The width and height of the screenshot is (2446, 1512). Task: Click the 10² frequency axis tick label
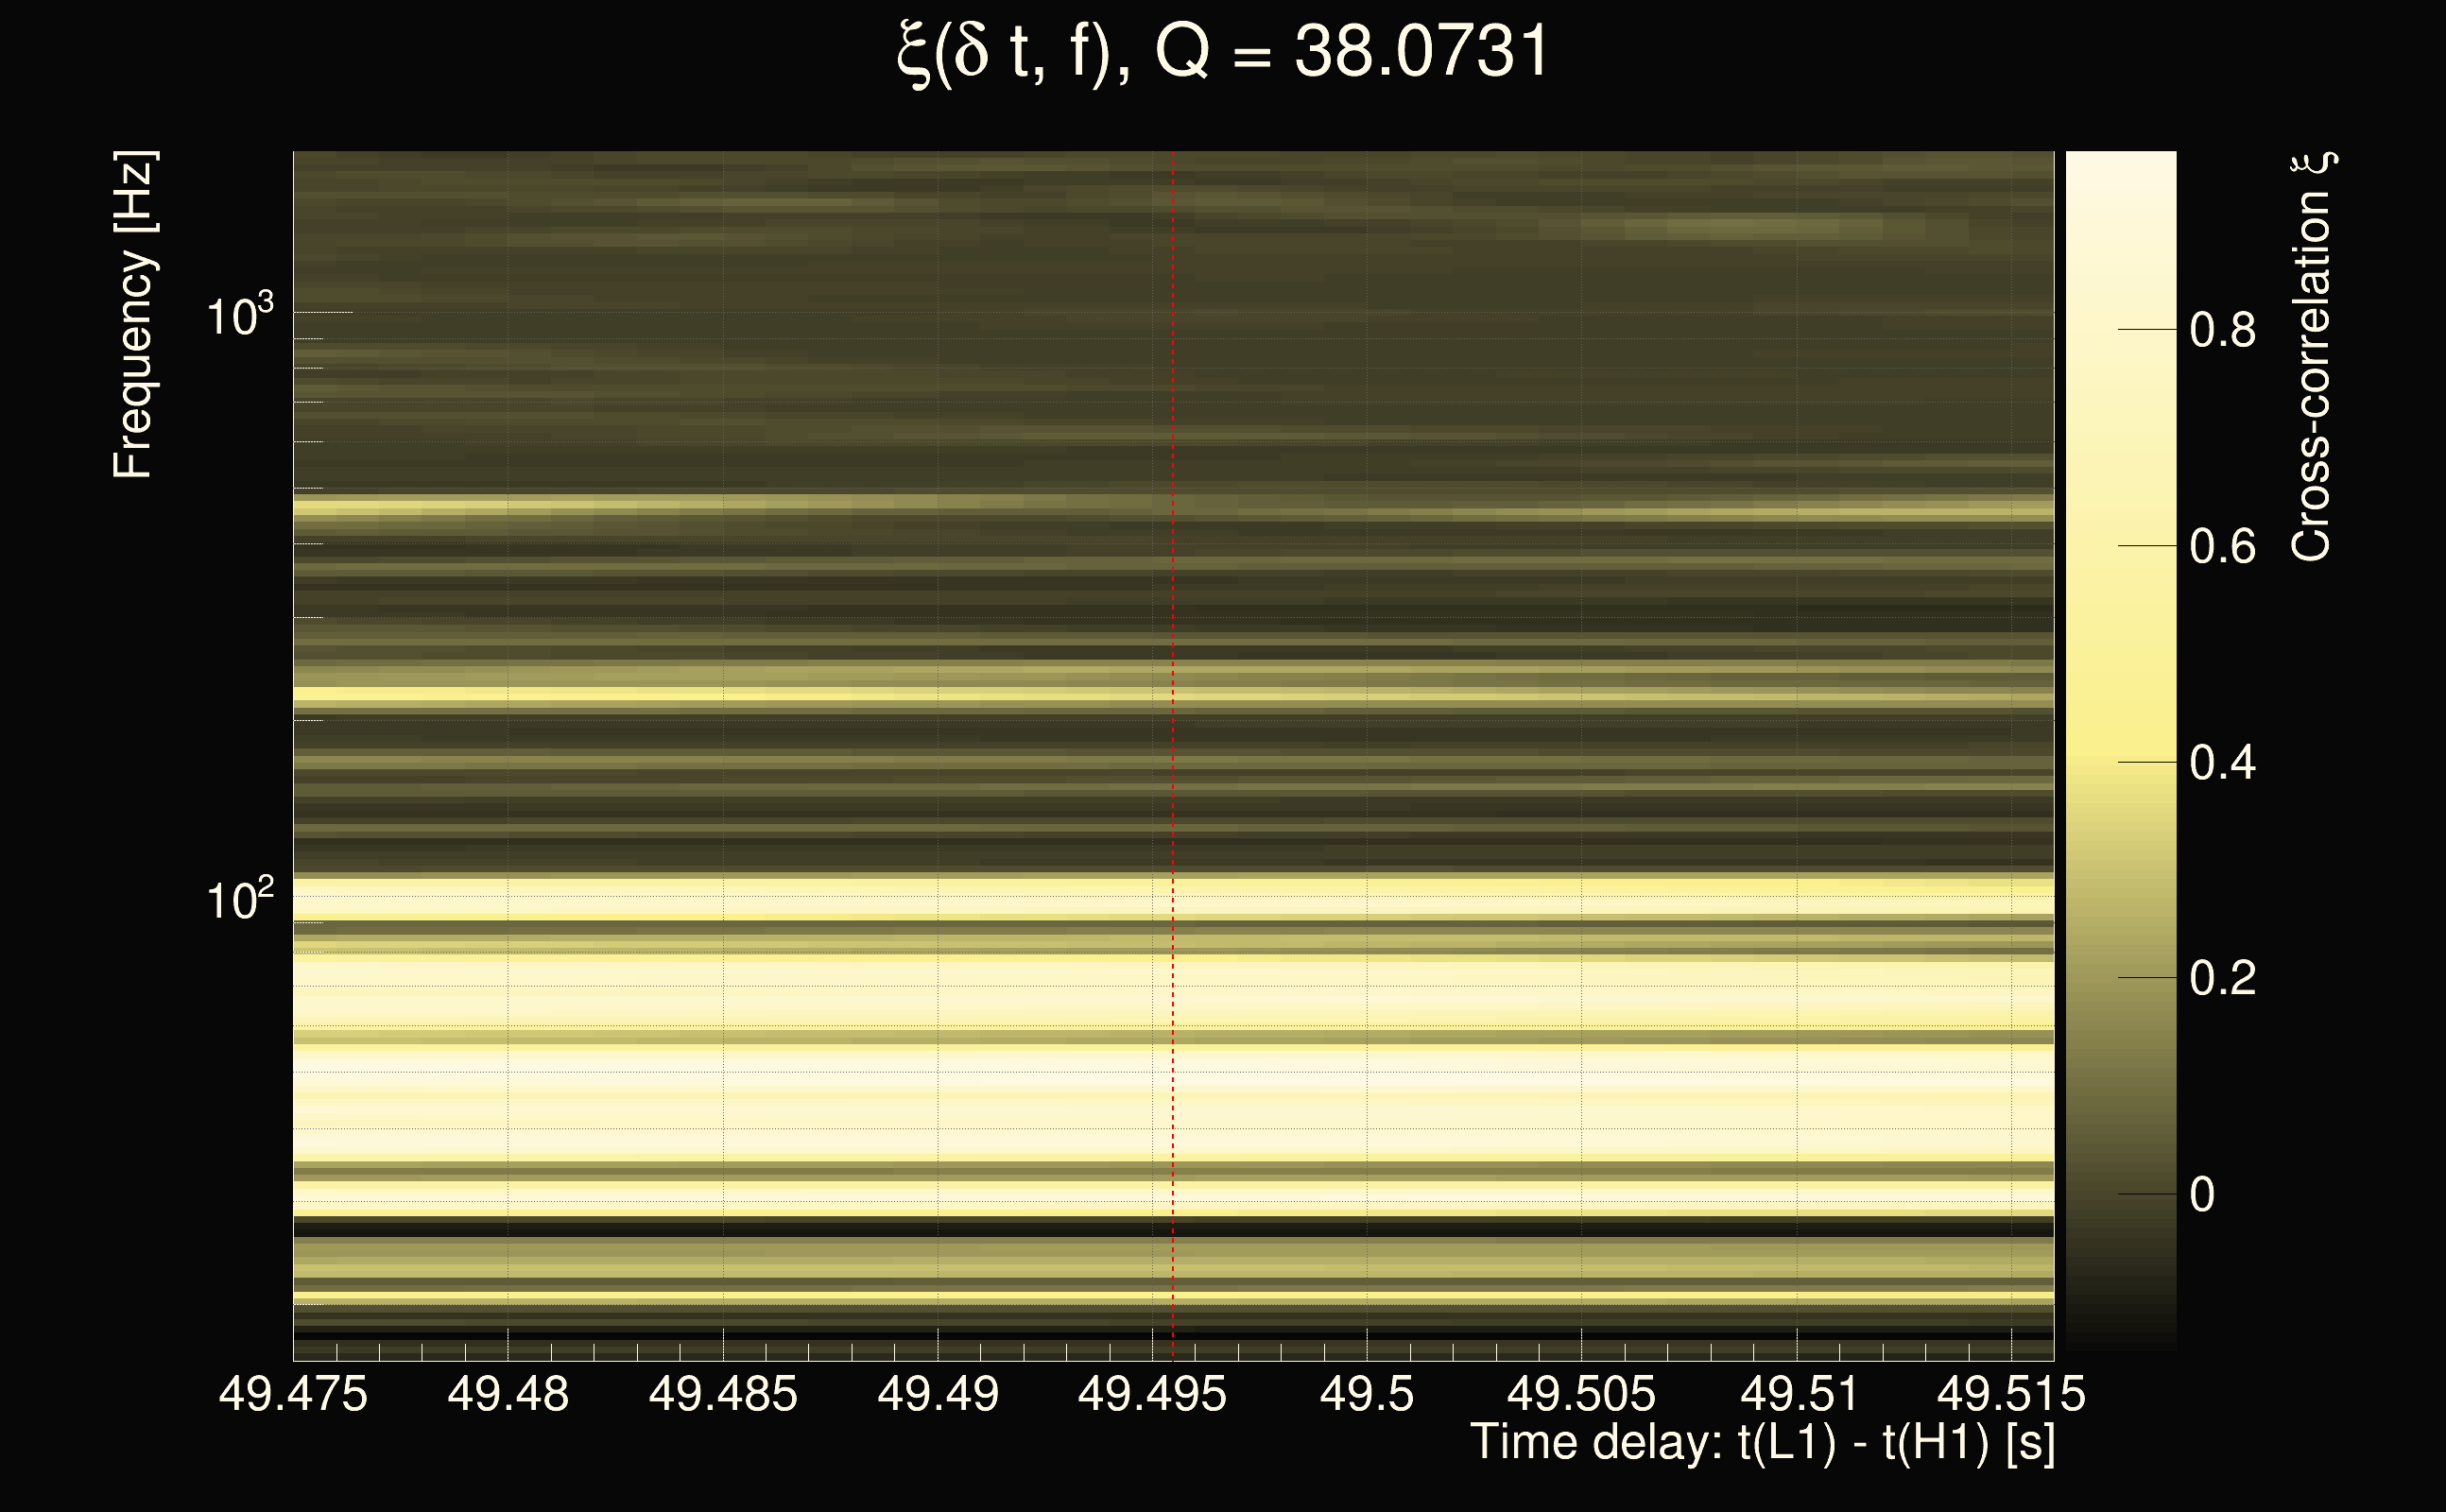pos(238,900)
